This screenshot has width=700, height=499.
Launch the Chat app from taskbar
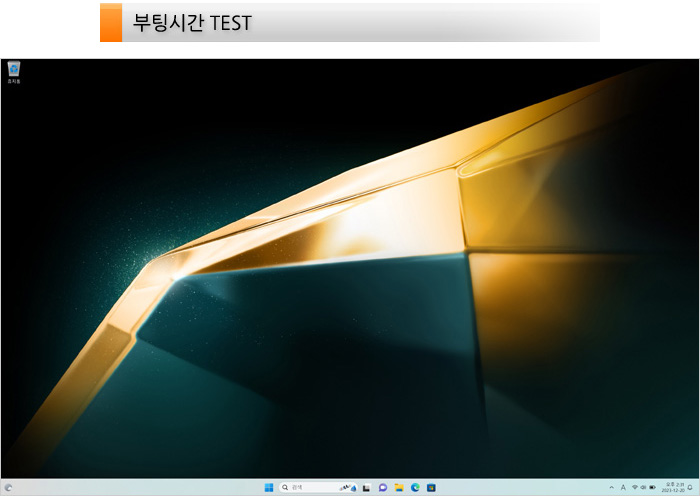(x=383, y=488)
